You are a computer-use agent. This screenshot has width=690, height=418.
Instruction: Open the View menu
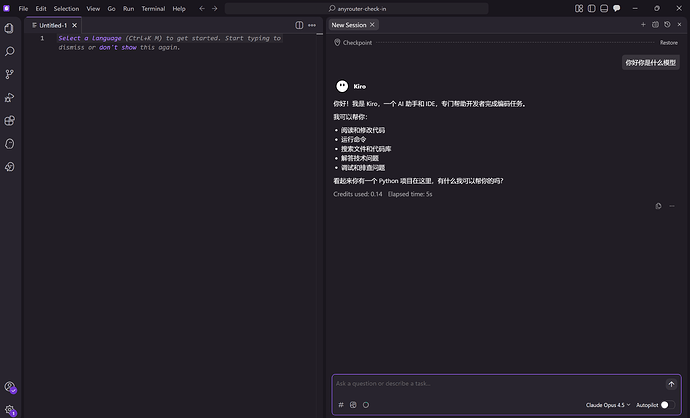pyautogui.click(x=93, y=8)
